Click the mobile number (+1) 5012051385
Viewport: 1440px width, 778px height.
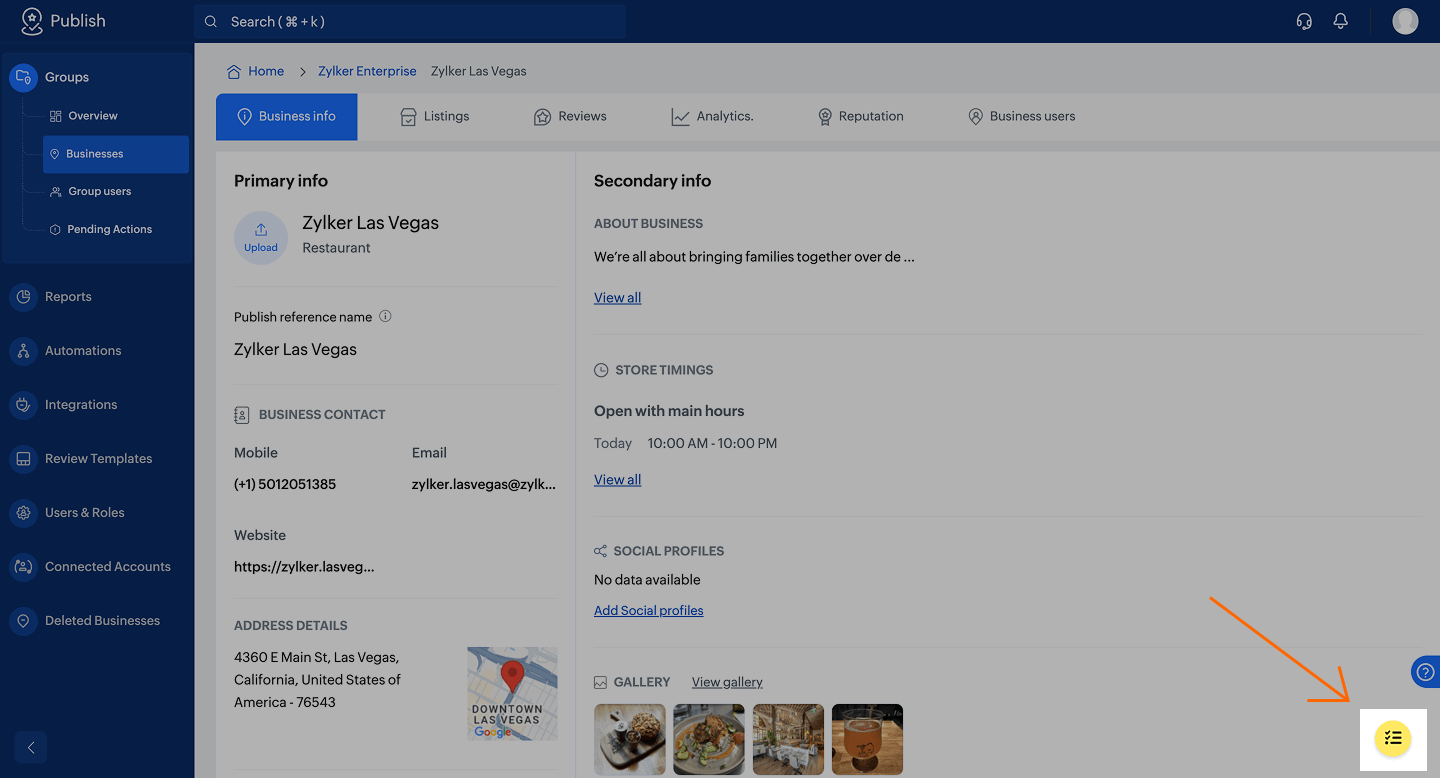click(285, 484)
